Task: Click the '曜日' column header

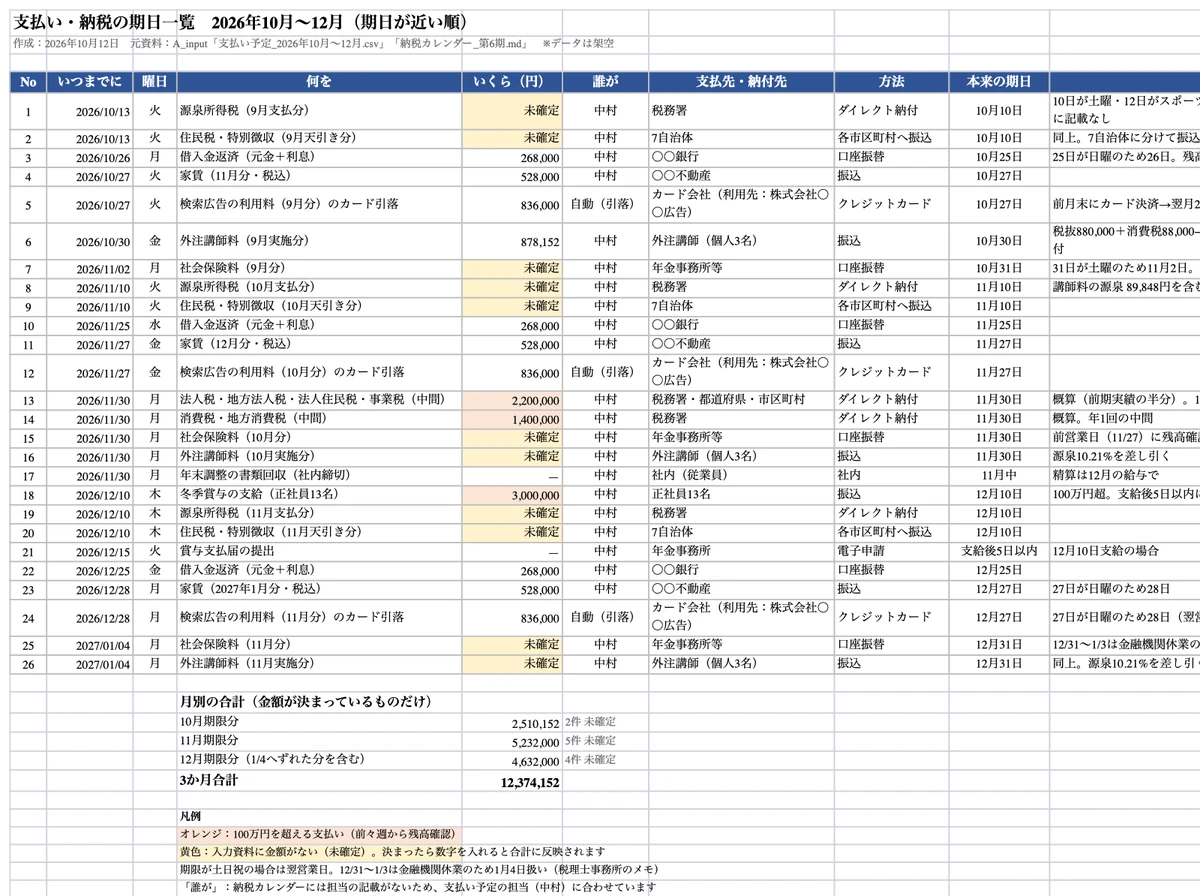Action: [155, 82]
